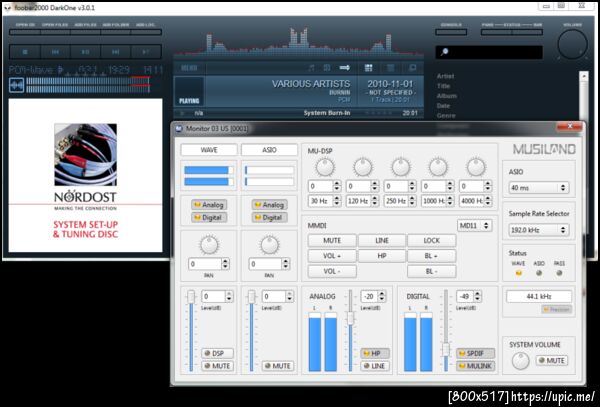Click the DIGITAL level fader handle
Screen dimensions: 600x407
(x=446, y=349)
